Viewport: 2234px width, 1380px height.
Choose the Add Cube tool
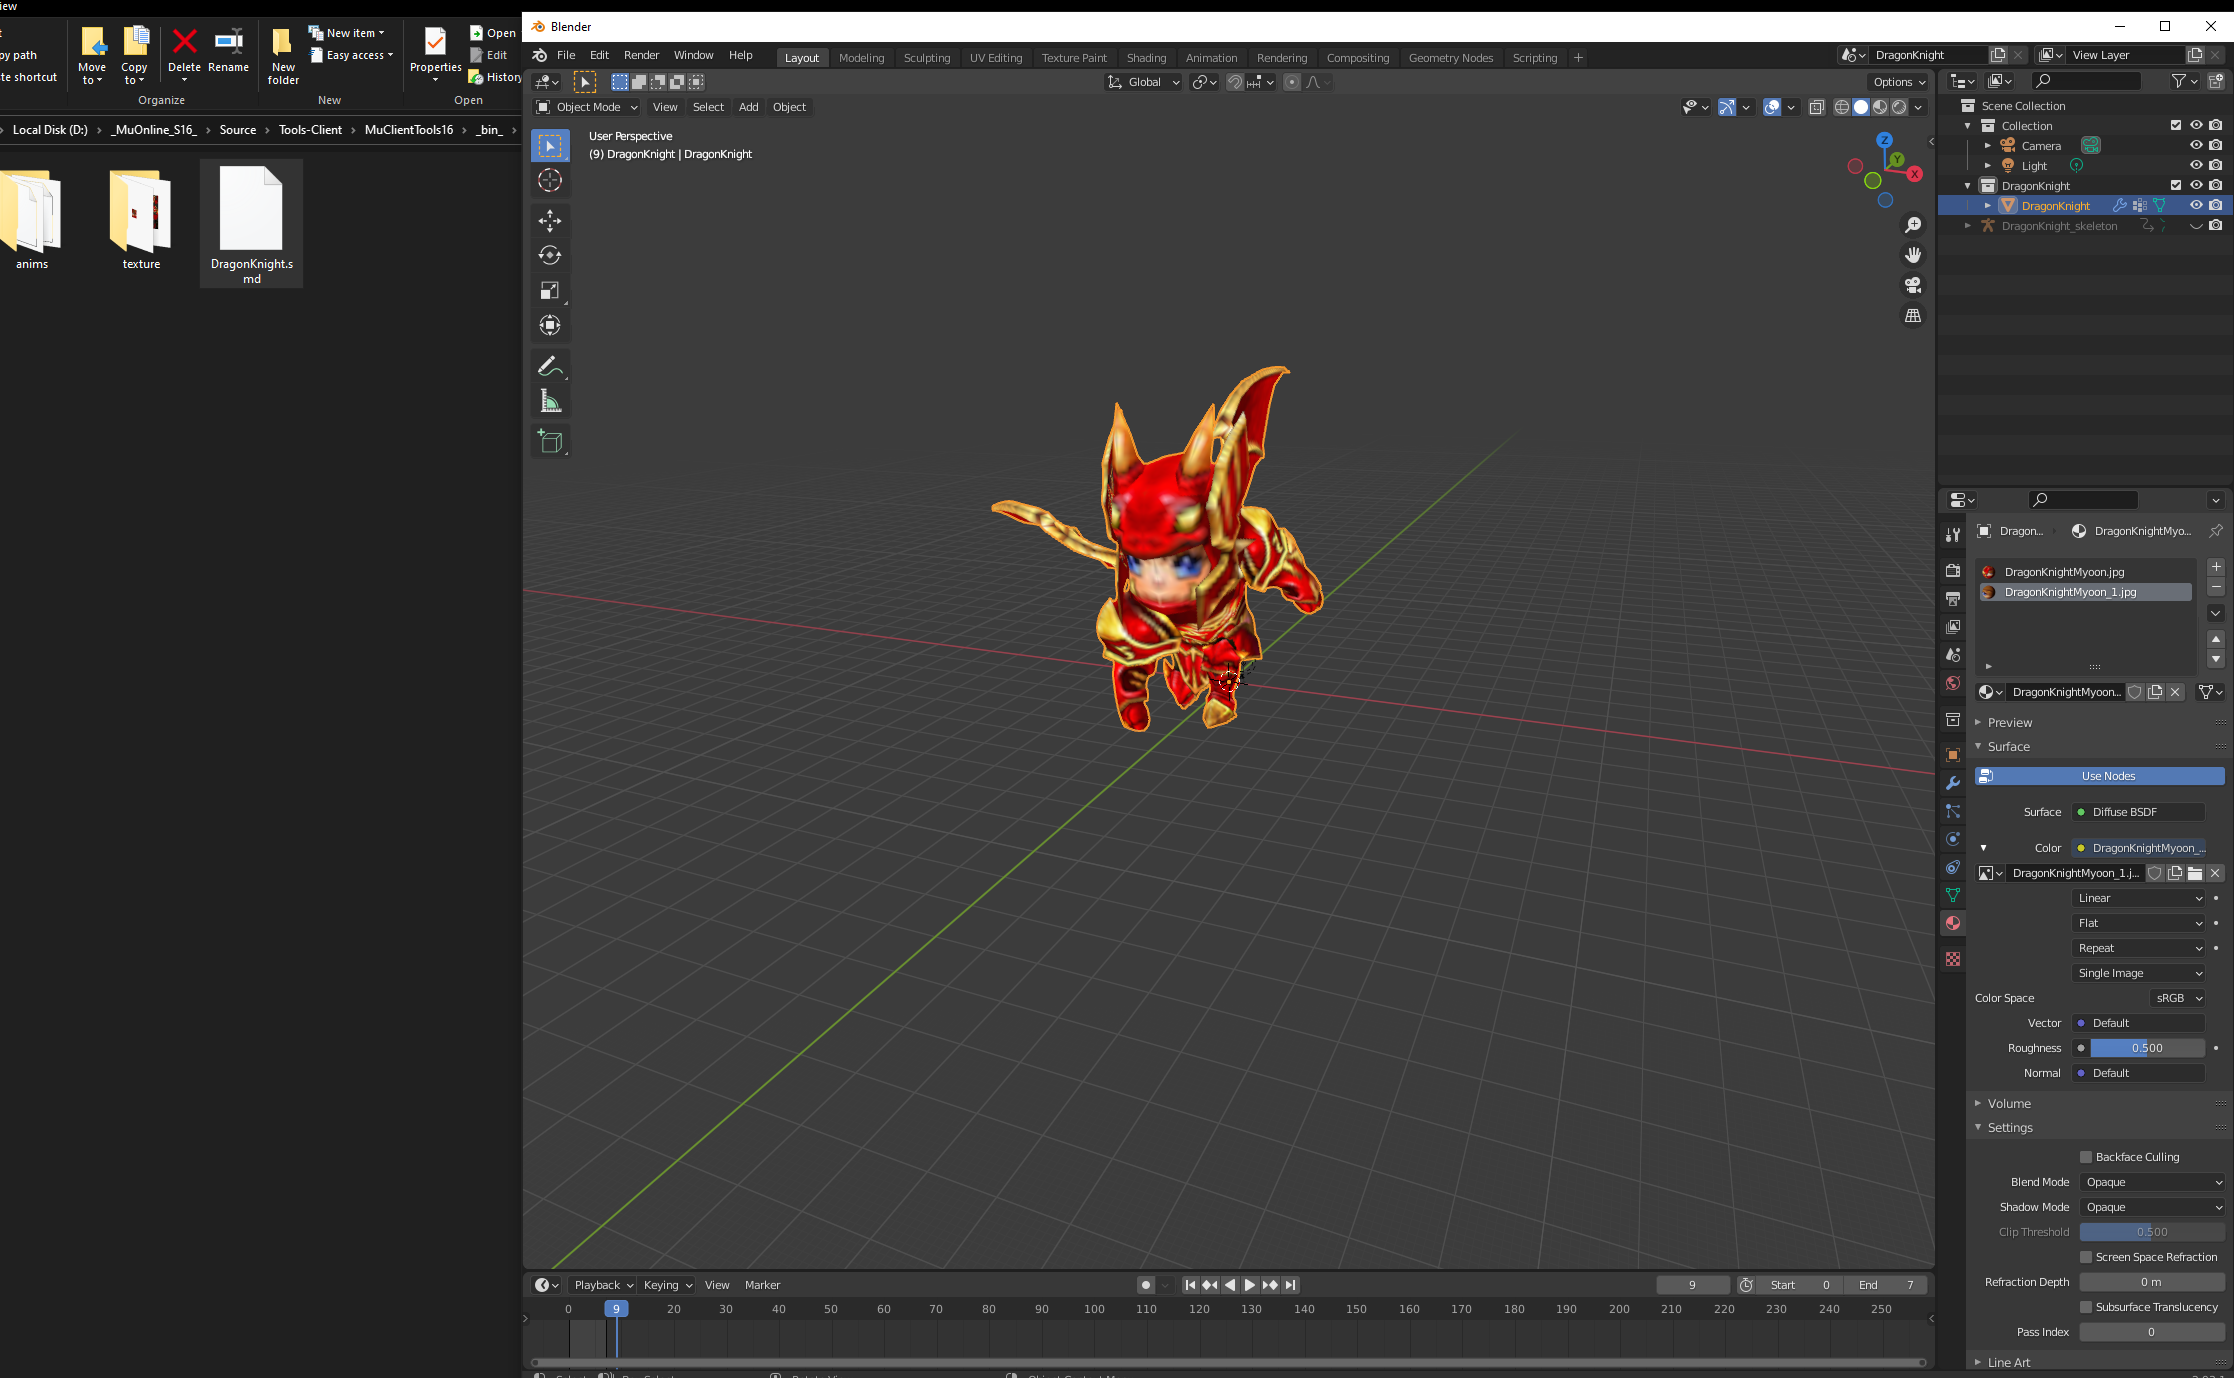(x=550, y=442)
